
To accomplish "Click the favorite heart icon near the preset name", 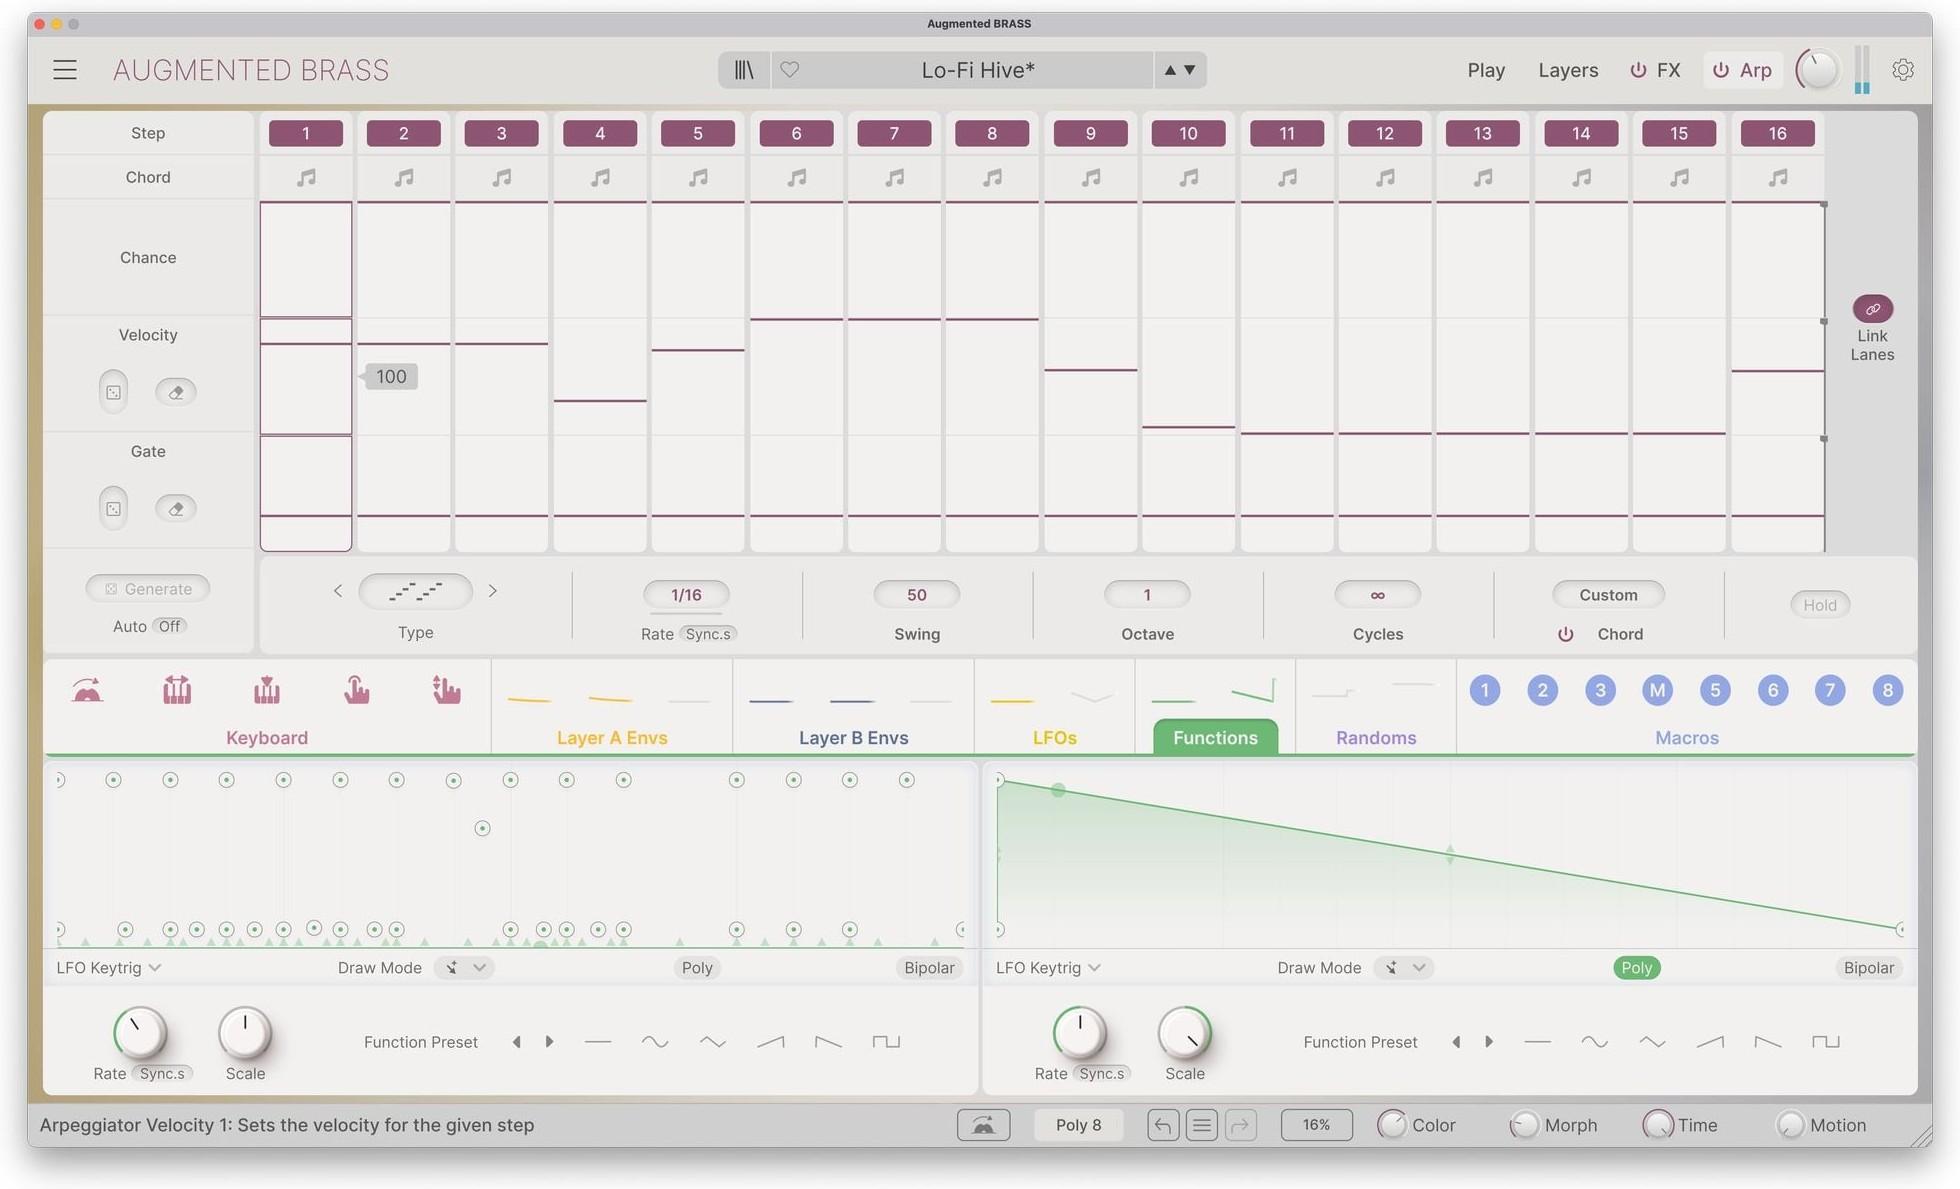I will click(790, 69).
